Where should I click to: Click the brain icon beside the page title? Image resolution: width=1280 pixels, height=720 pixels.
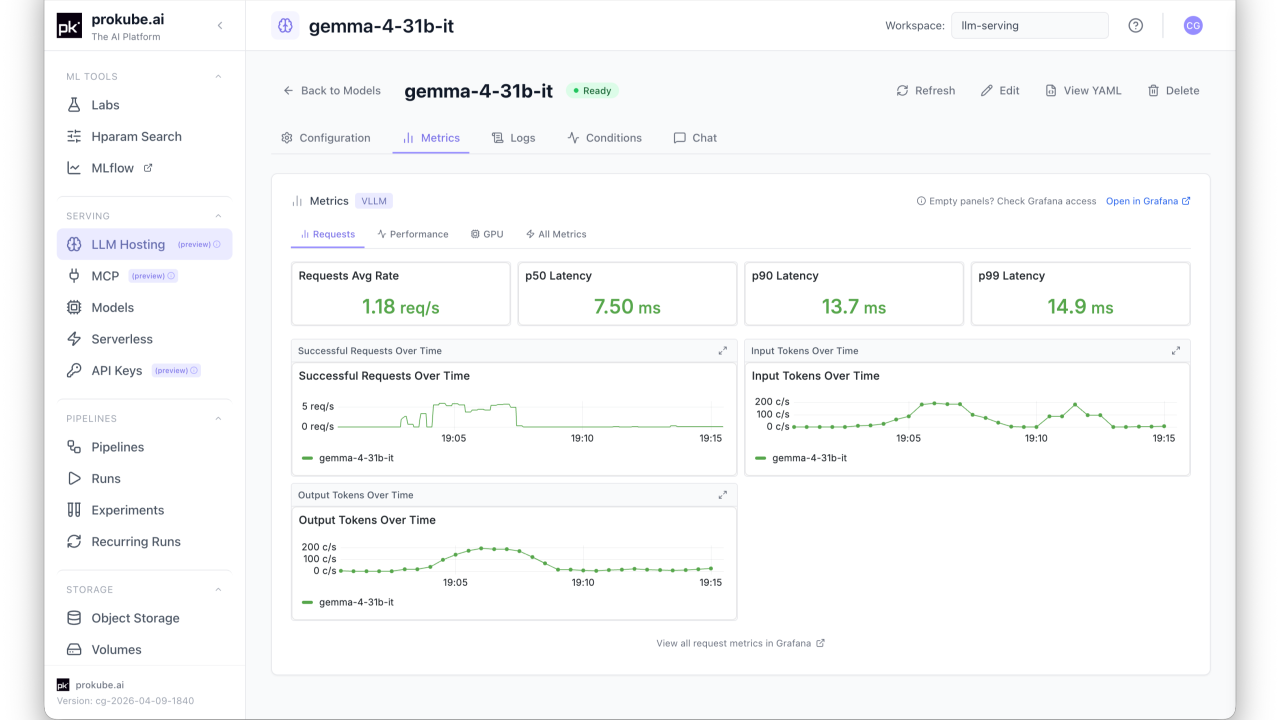[x=285, y=26]
